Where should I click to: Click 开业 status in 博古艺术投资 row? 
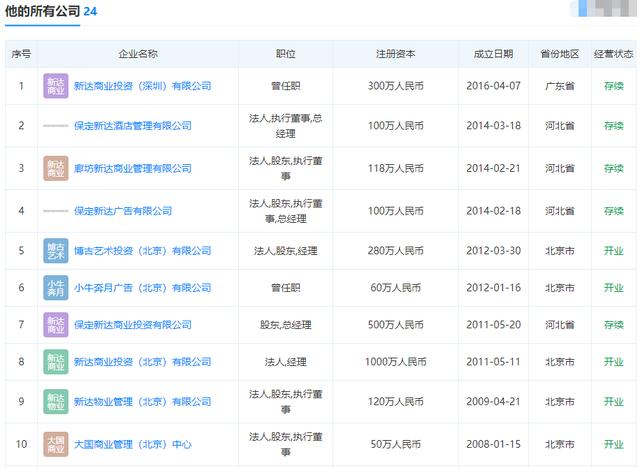click(613, 251)
